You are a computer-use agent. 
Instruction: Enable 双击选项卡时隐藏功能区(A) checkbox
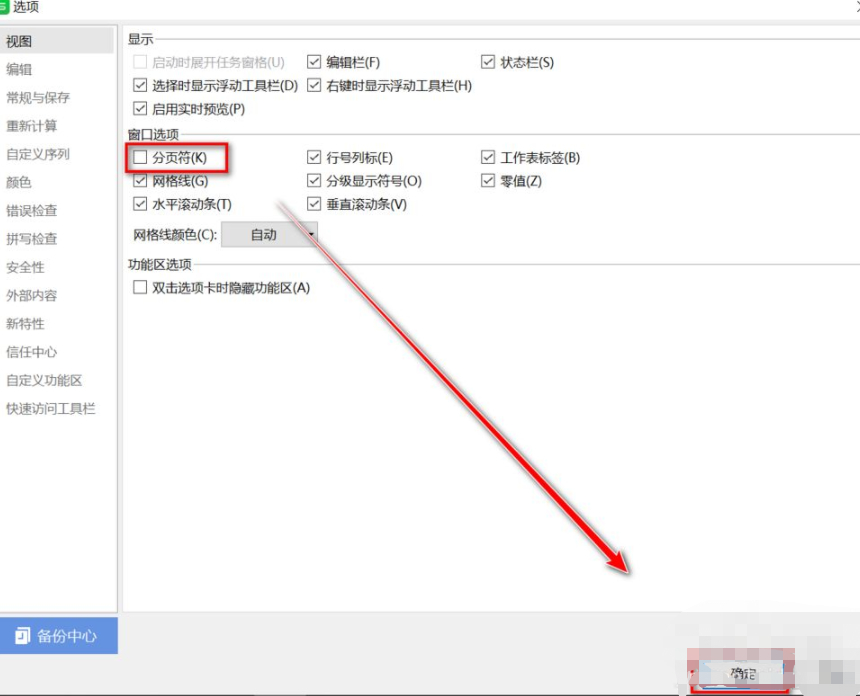pyautogui.click(x=140, y=287)
